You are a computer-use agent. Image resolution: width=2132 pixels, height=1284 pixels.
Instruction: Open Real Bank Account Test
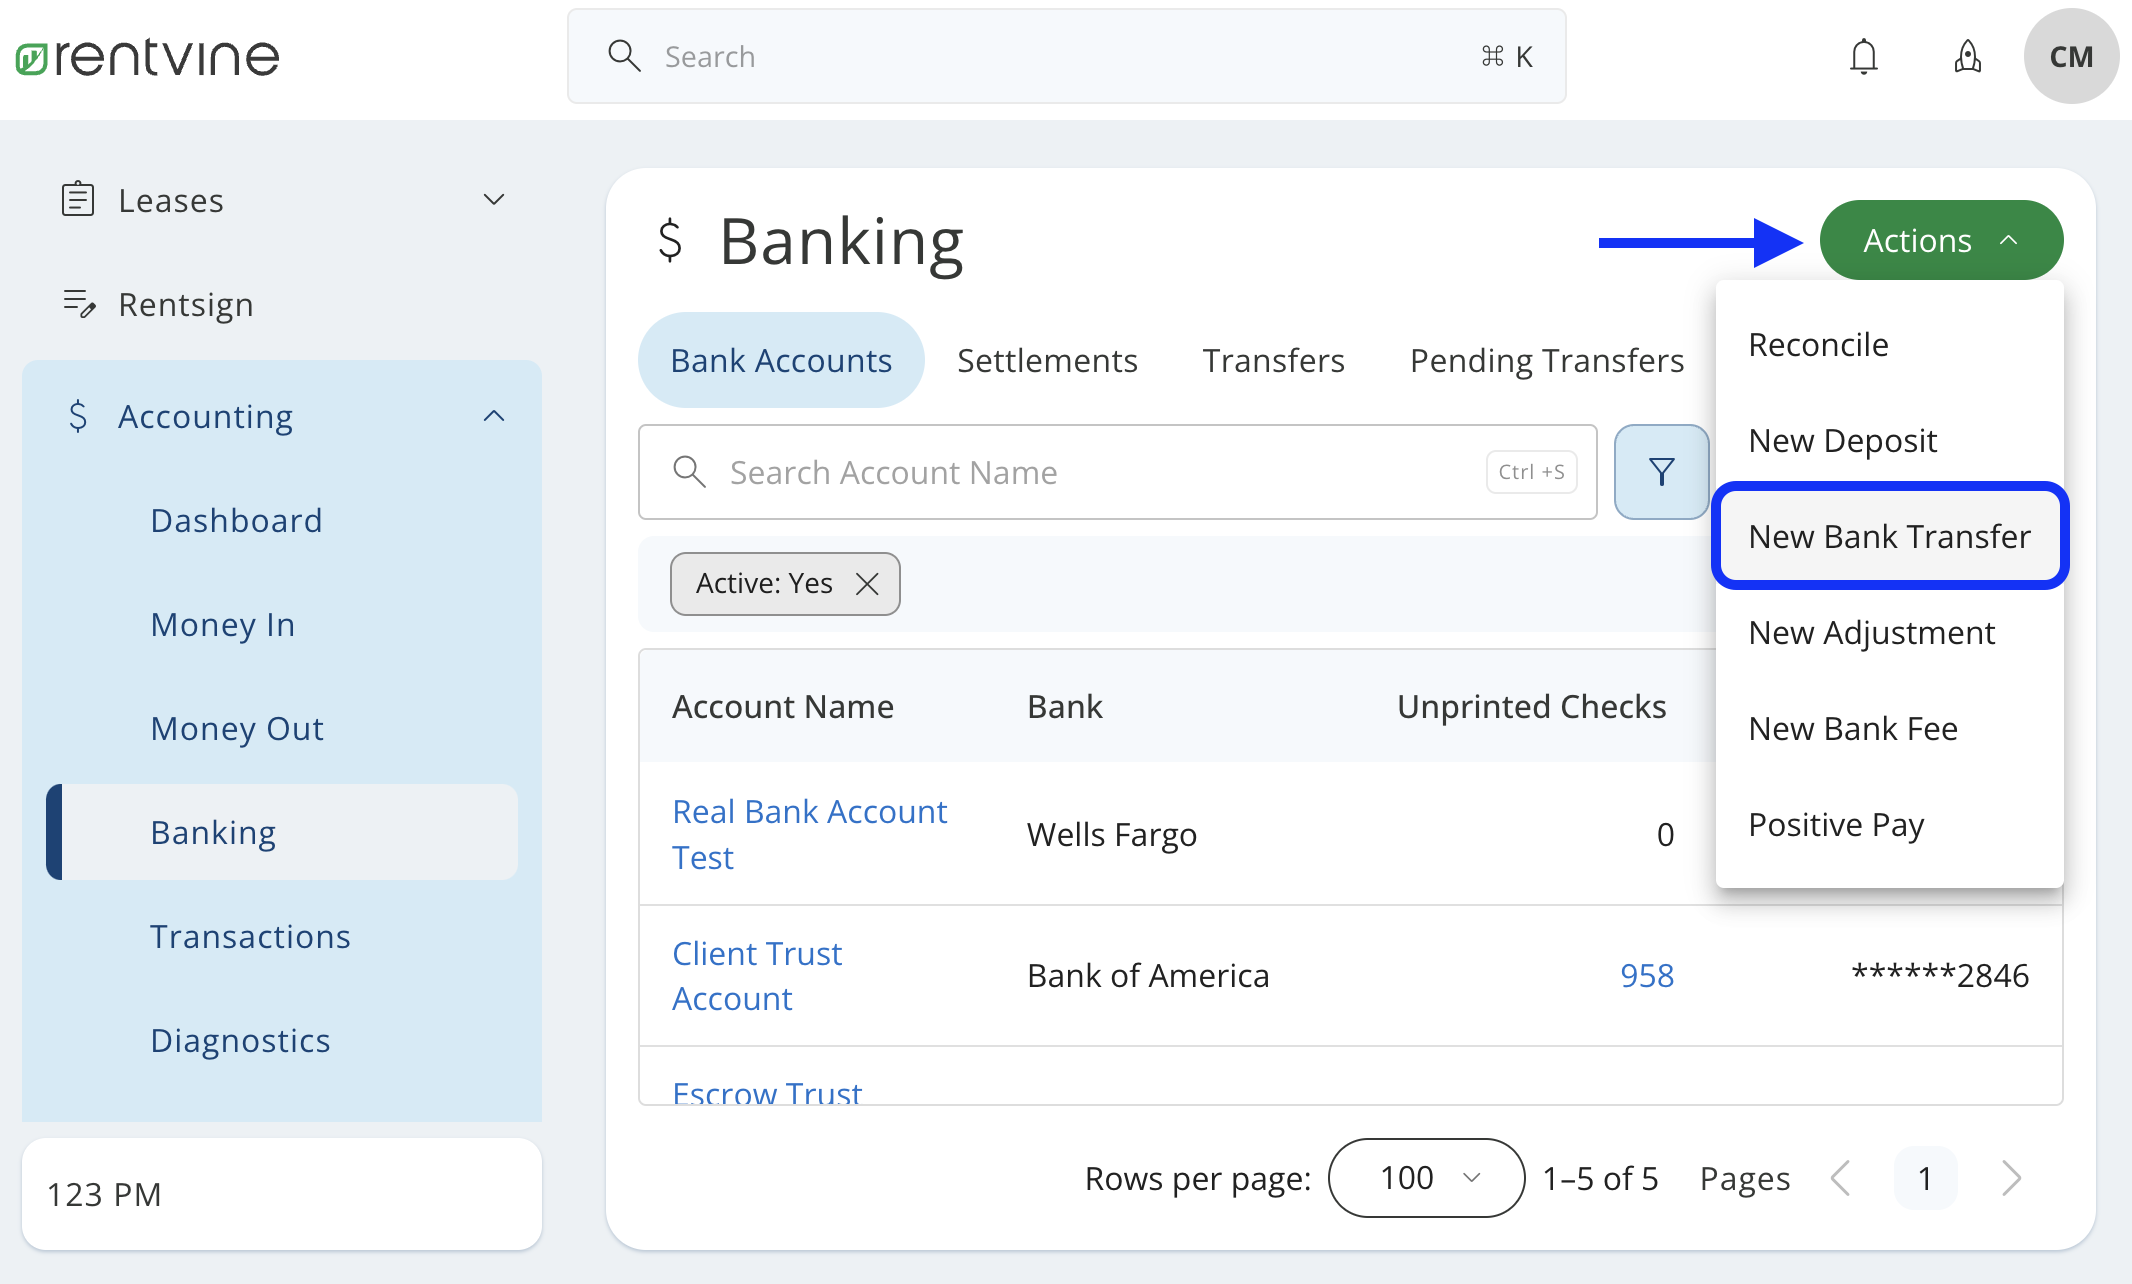[809, 833]
